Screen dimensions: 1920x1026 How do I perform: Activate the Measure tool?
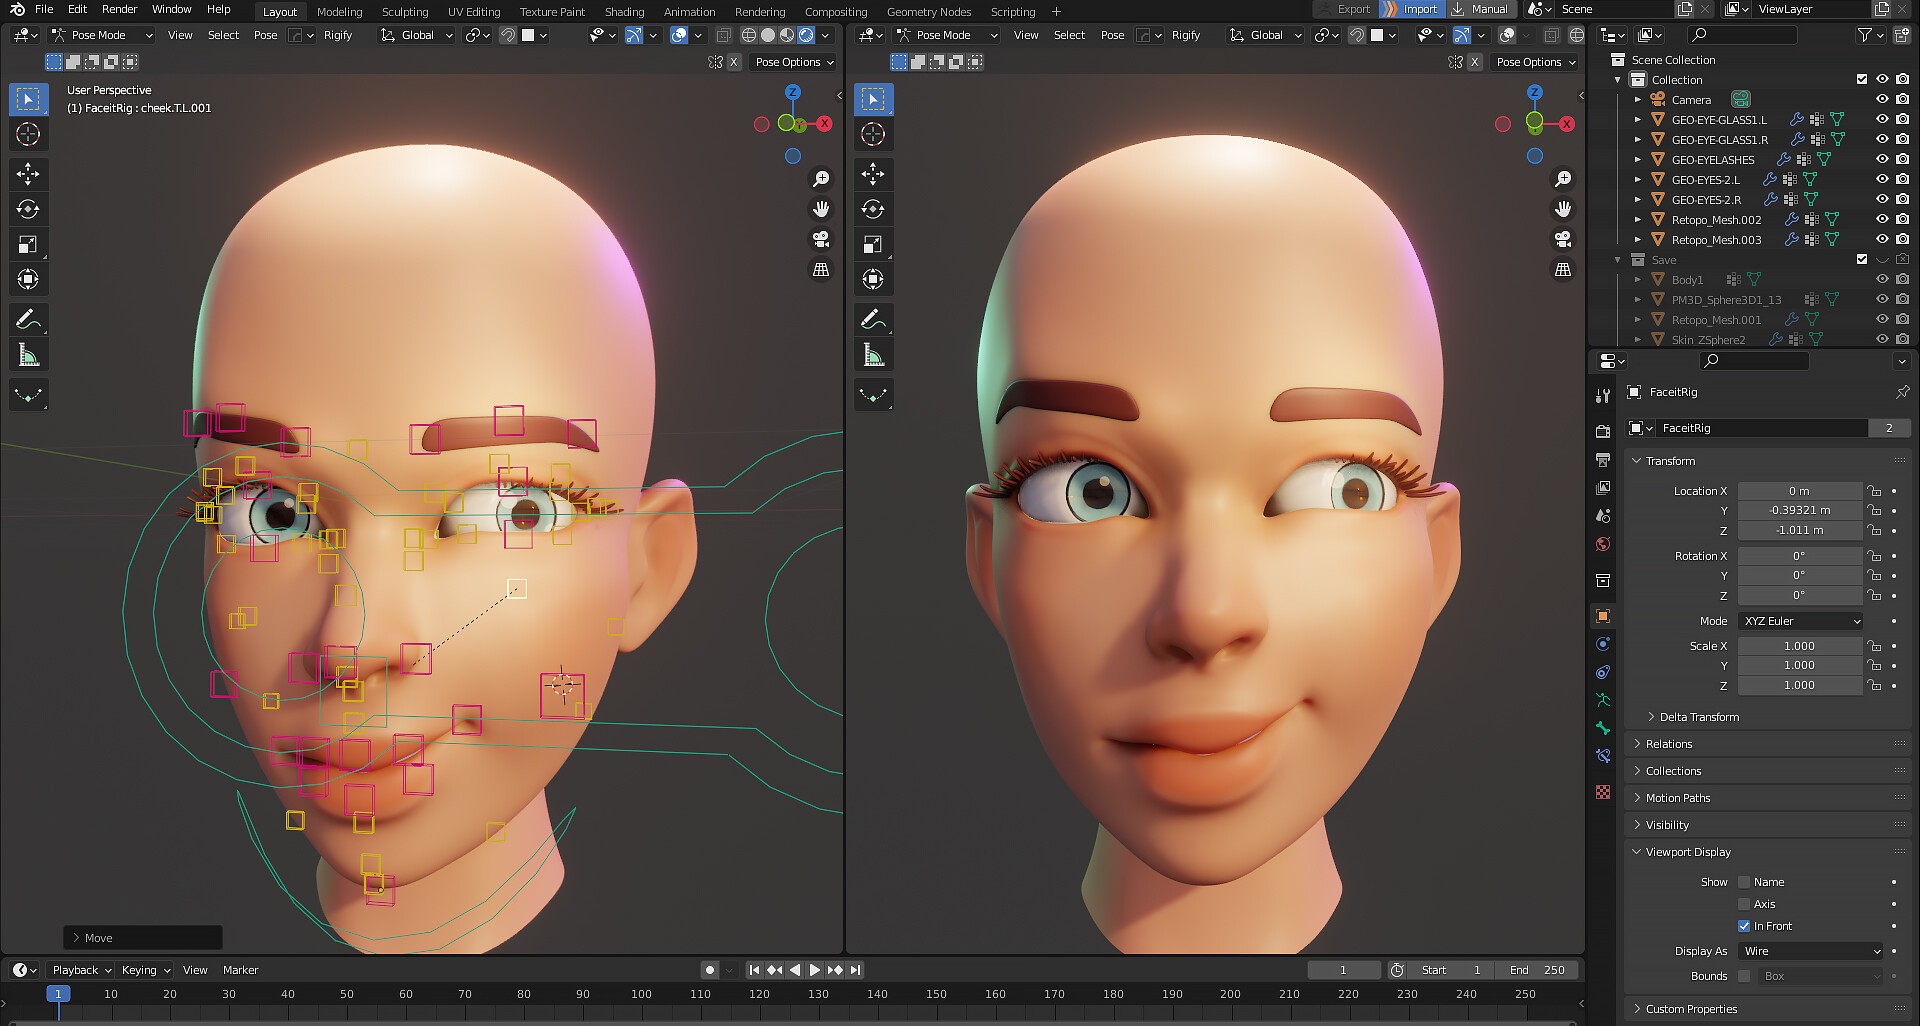point(28,354)
